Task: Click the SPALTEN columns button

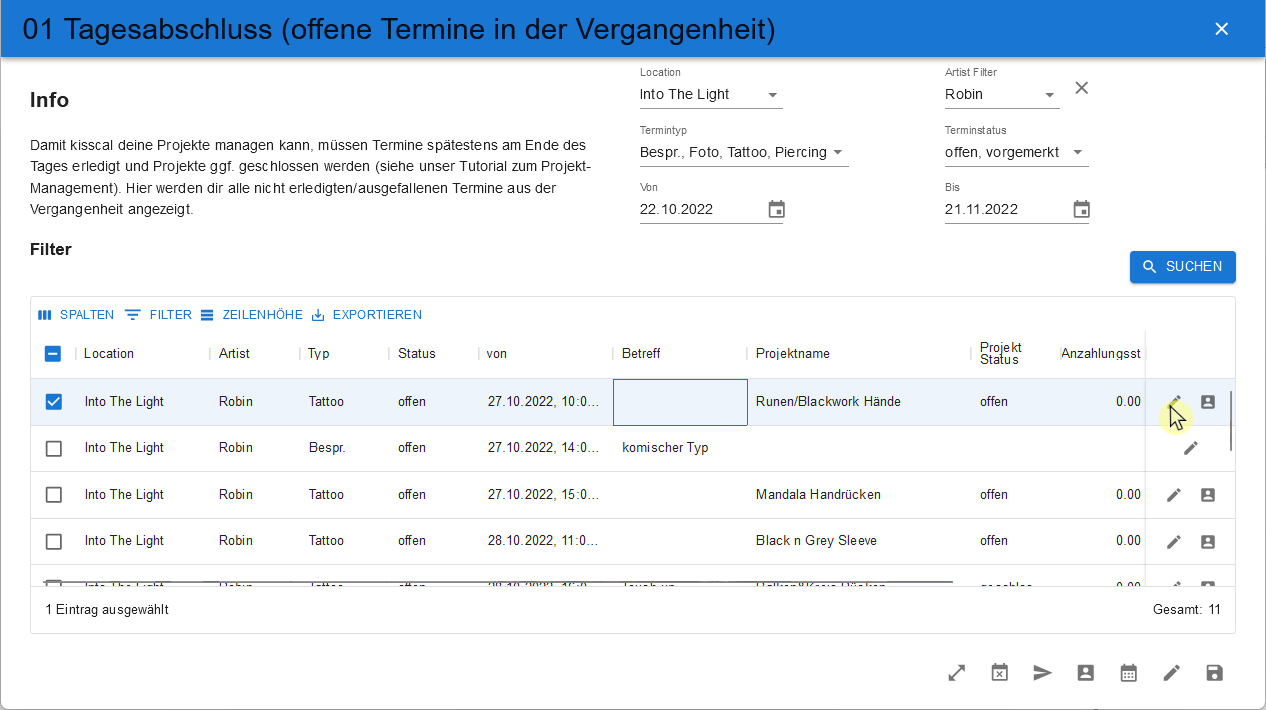Action: [x=76, y=315]
